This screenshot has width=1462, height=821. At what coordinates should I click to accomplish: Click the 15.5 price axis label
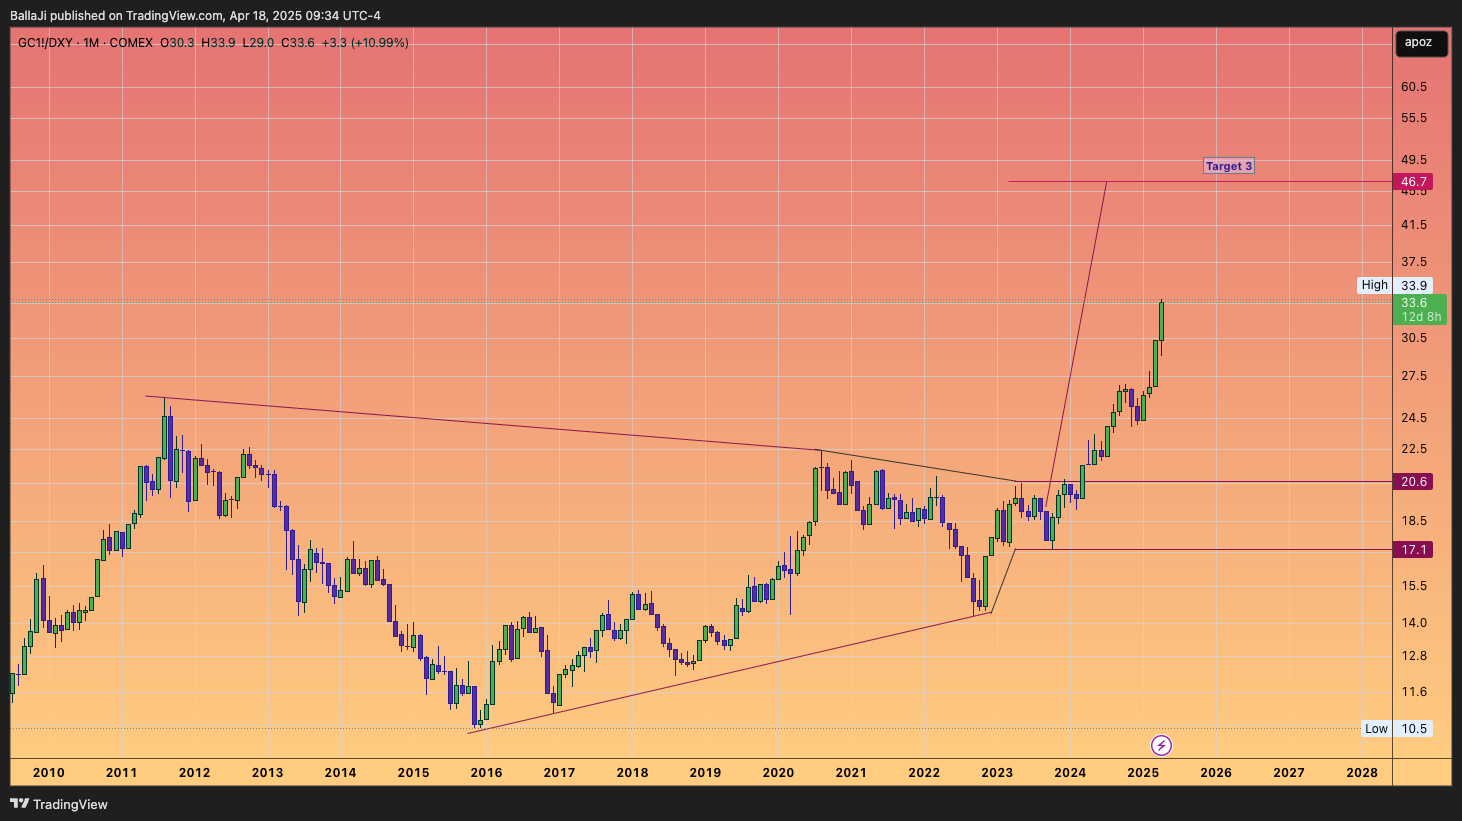point(1413,586)
